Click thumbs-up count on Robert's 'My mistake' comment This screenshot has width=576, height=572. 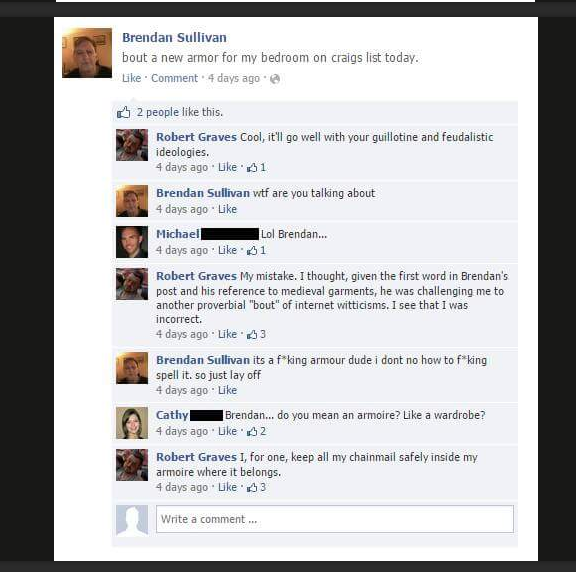(x=256, y=334)
